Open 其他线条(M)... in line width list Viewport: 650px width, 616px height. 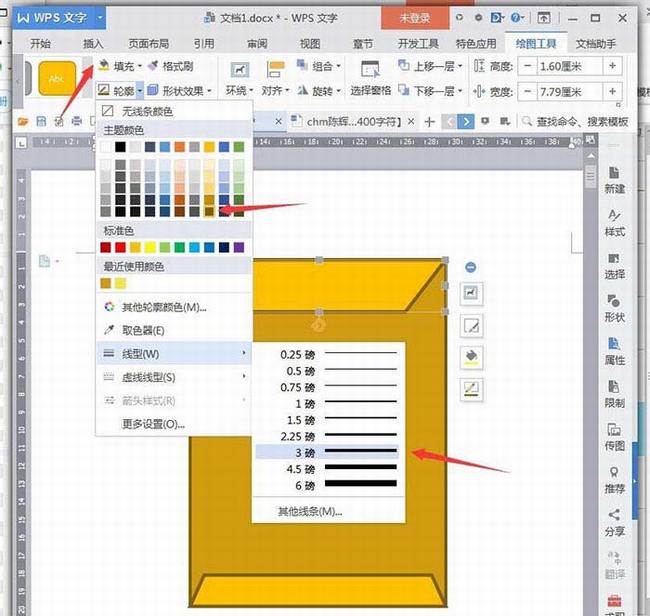click(x=309, y=512)
